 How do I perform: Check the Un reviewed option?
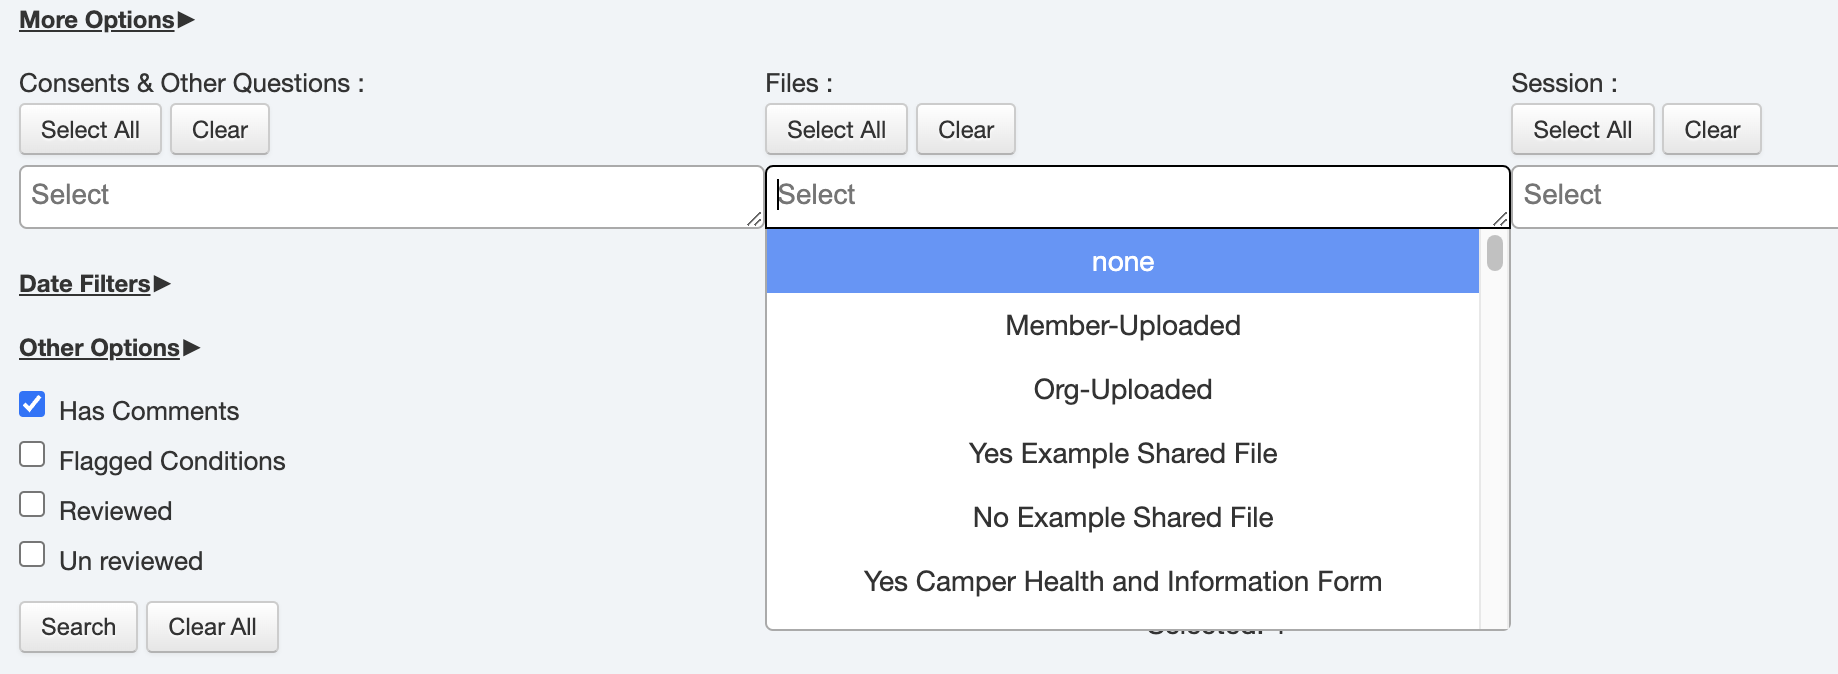point(33,555)
